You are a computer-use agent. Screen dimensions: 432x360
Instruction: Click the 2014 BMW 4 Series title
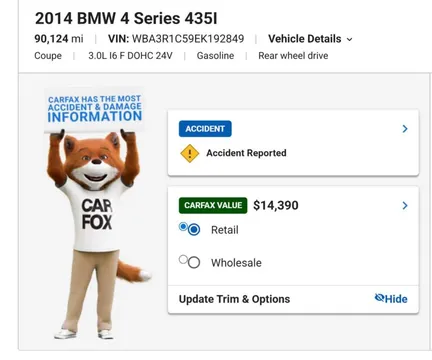point(126,18)
